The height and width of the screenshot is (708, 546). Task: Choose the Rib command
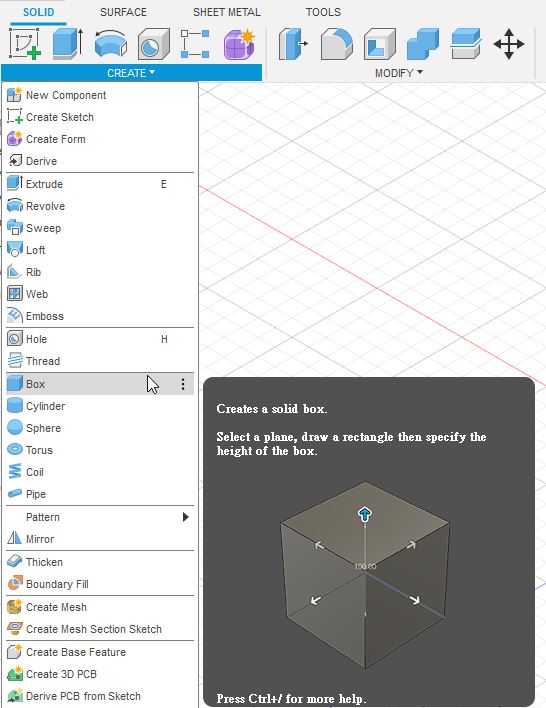click(100, 272)
